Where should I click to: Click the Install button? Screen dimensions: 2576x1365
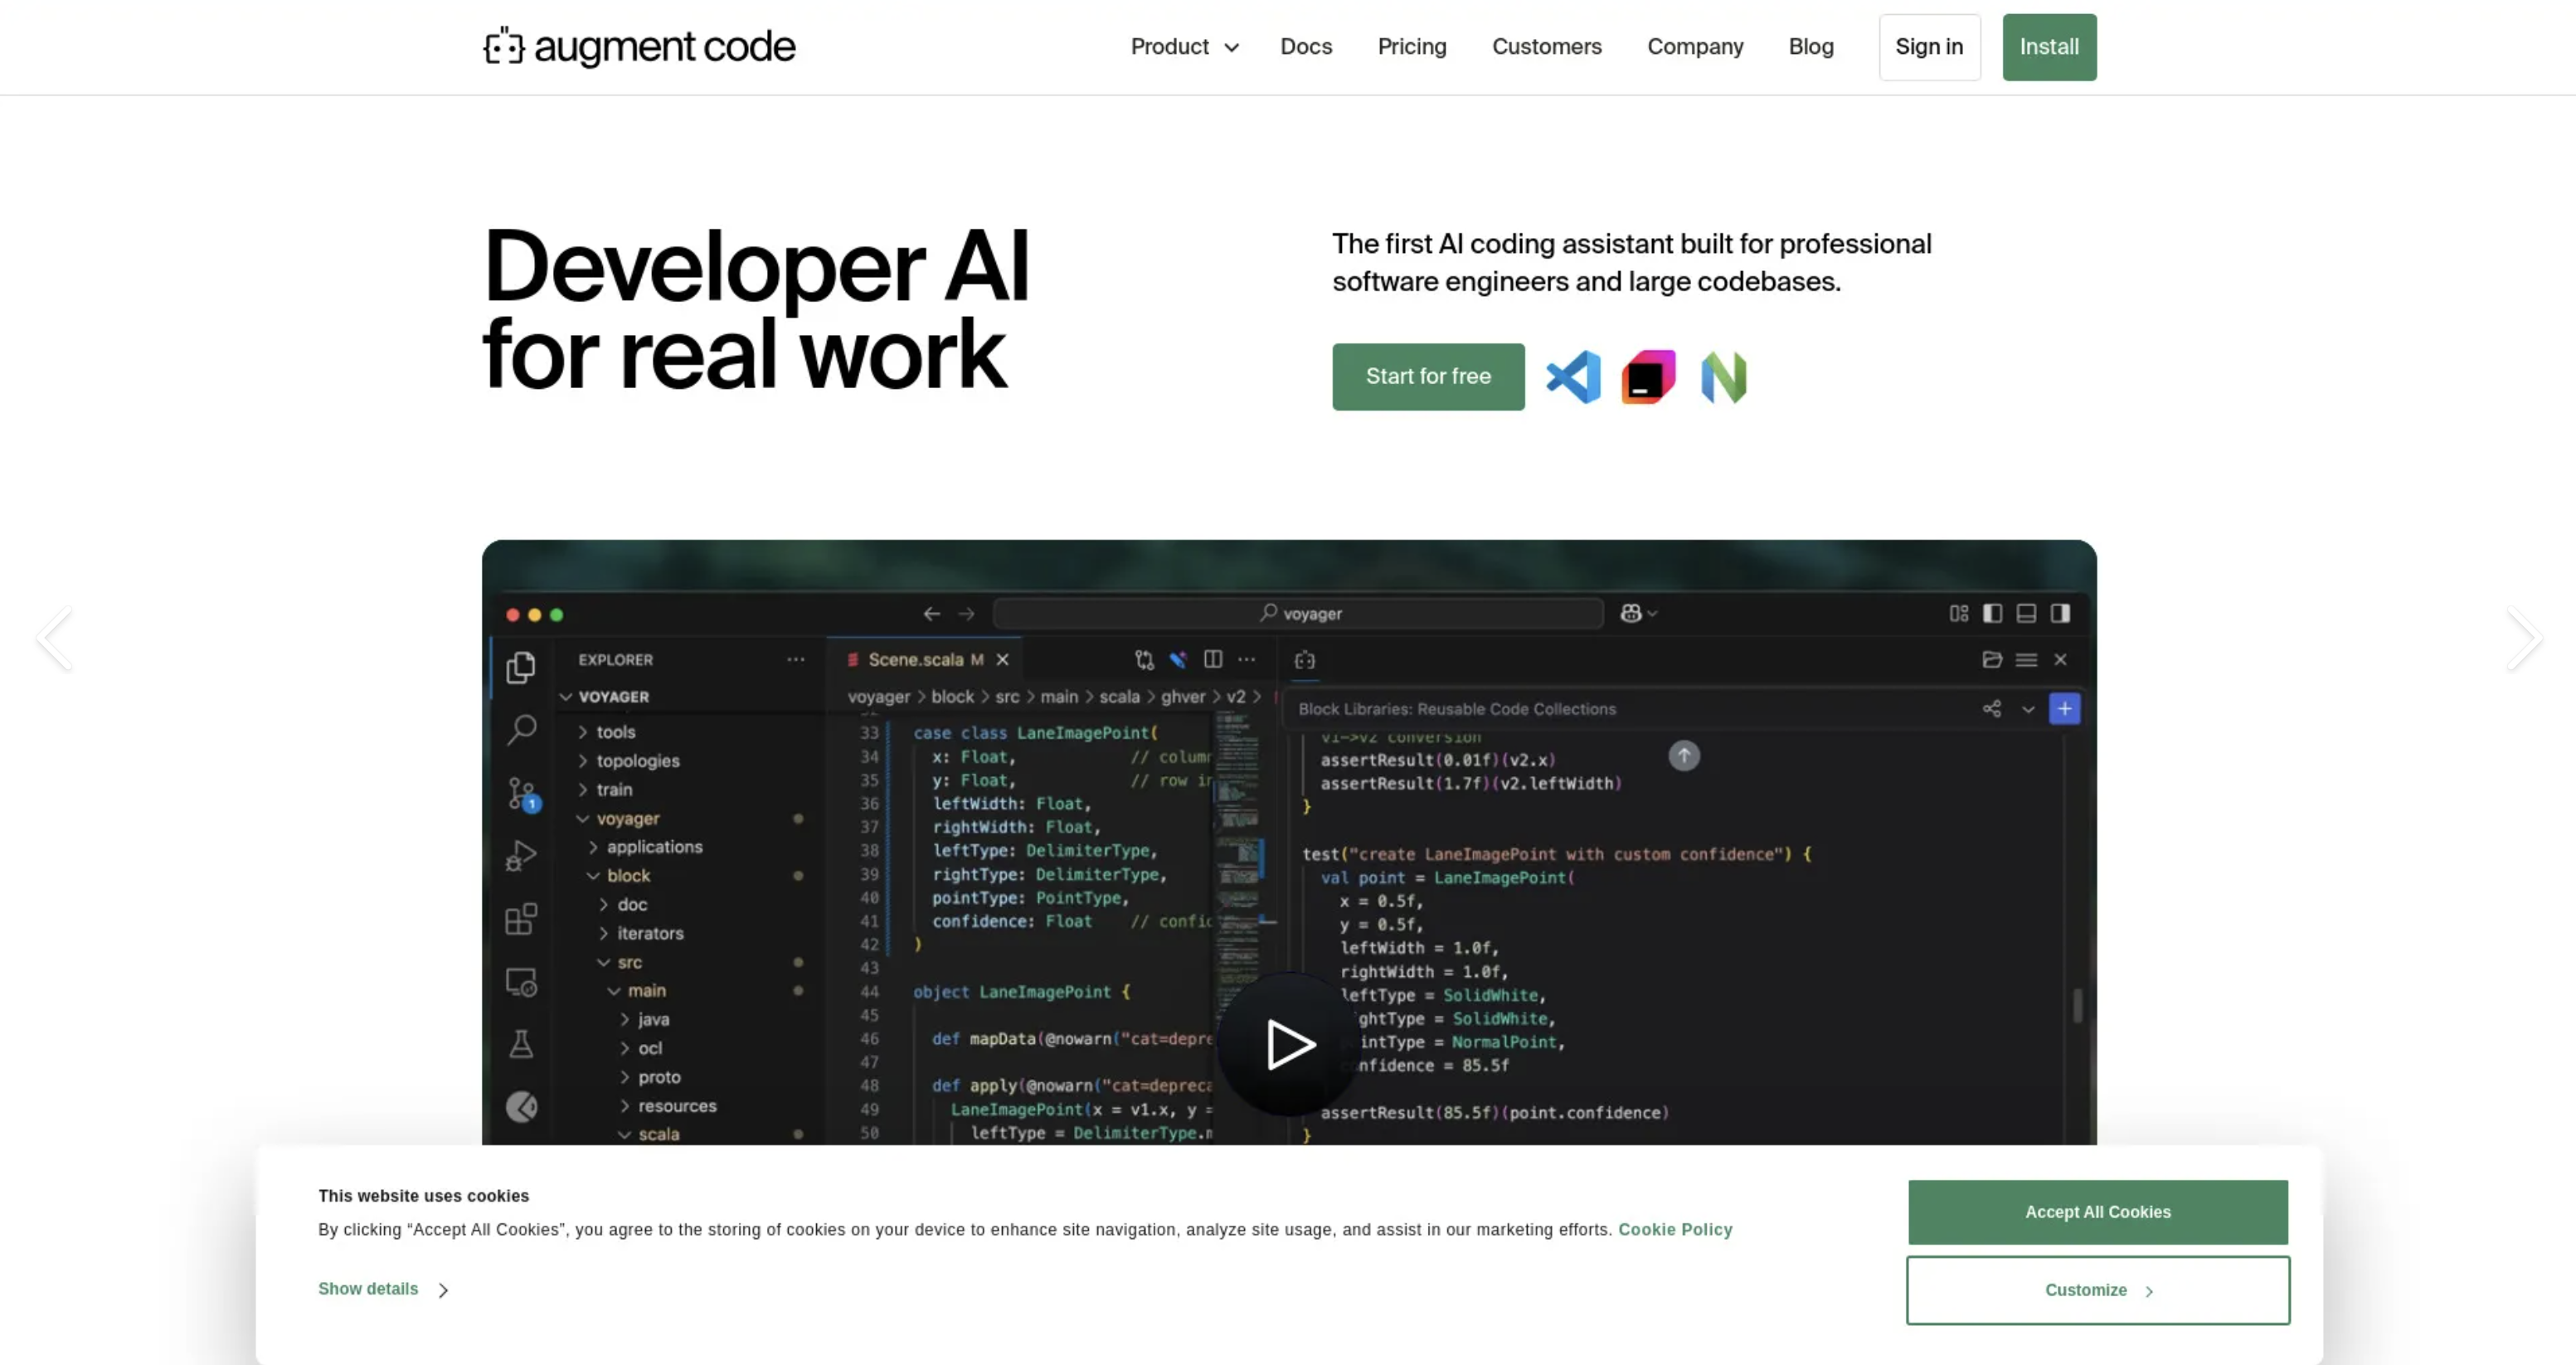[x=2049, y=47]
